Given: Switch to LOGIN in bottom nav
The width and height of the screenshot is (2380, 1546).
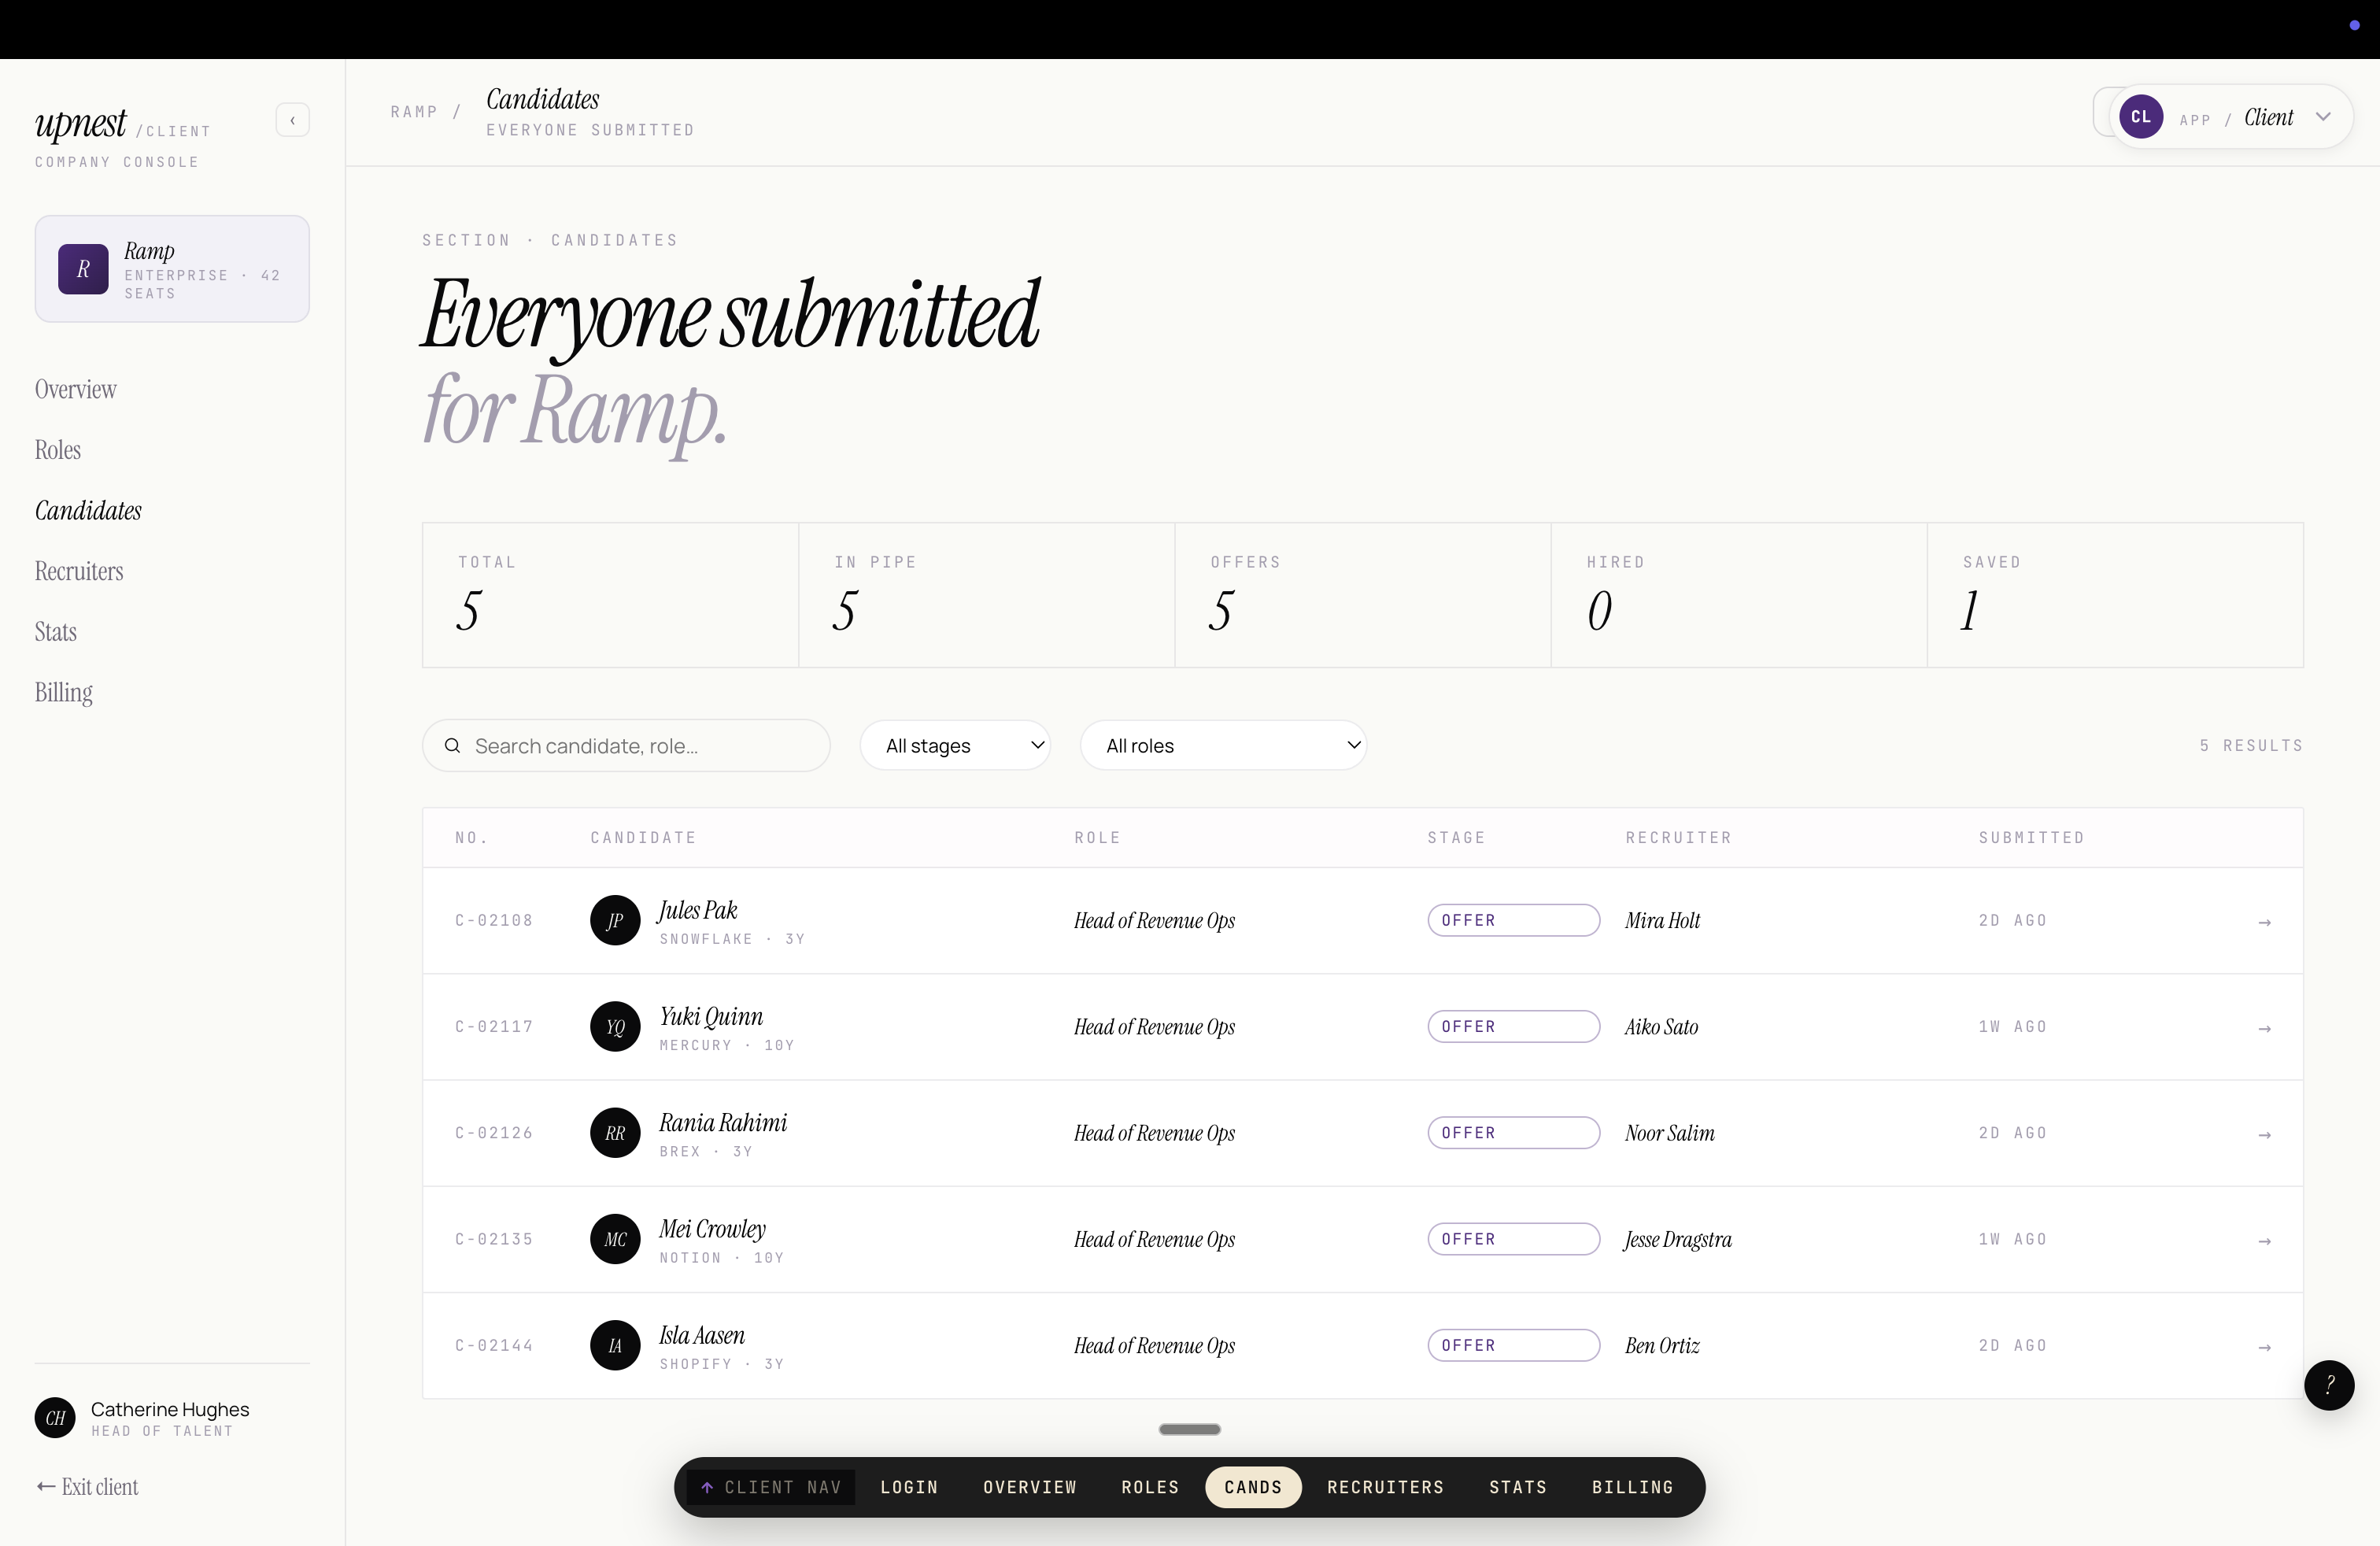Looking at the screenshot, I should pyautogui.click(x=909, y=1488).
